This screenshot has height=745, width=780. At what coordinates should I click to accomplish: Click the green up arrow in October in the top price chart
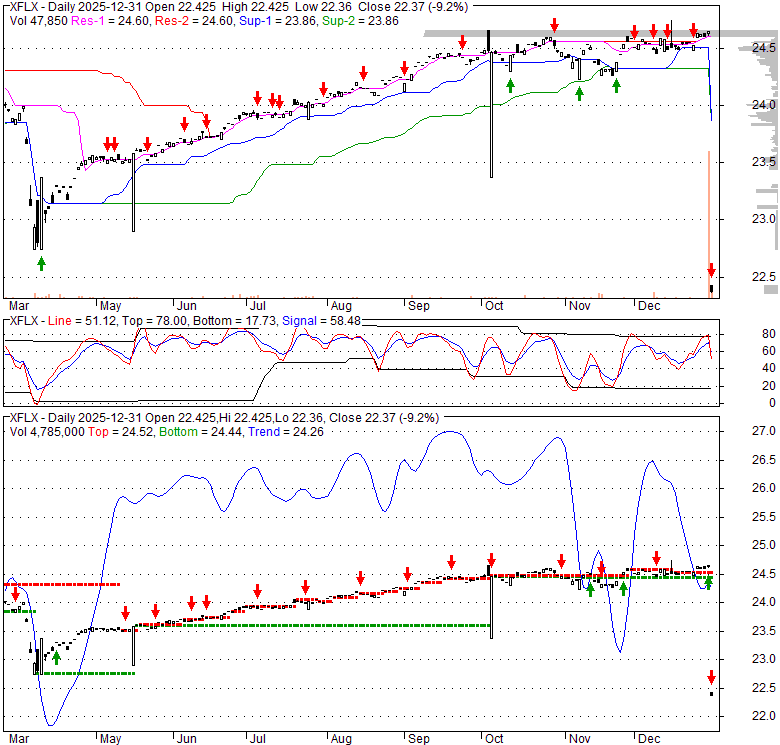(x=510, y=85)
